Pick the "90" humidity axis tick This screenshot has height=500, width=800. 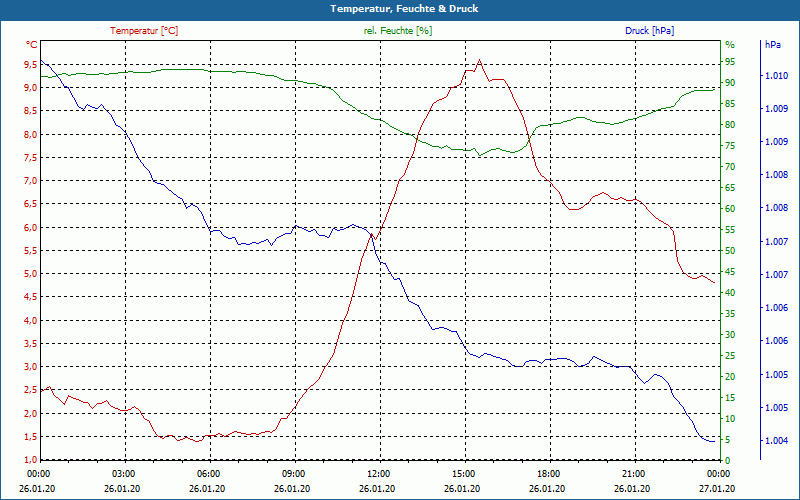(x=730, y=83)
